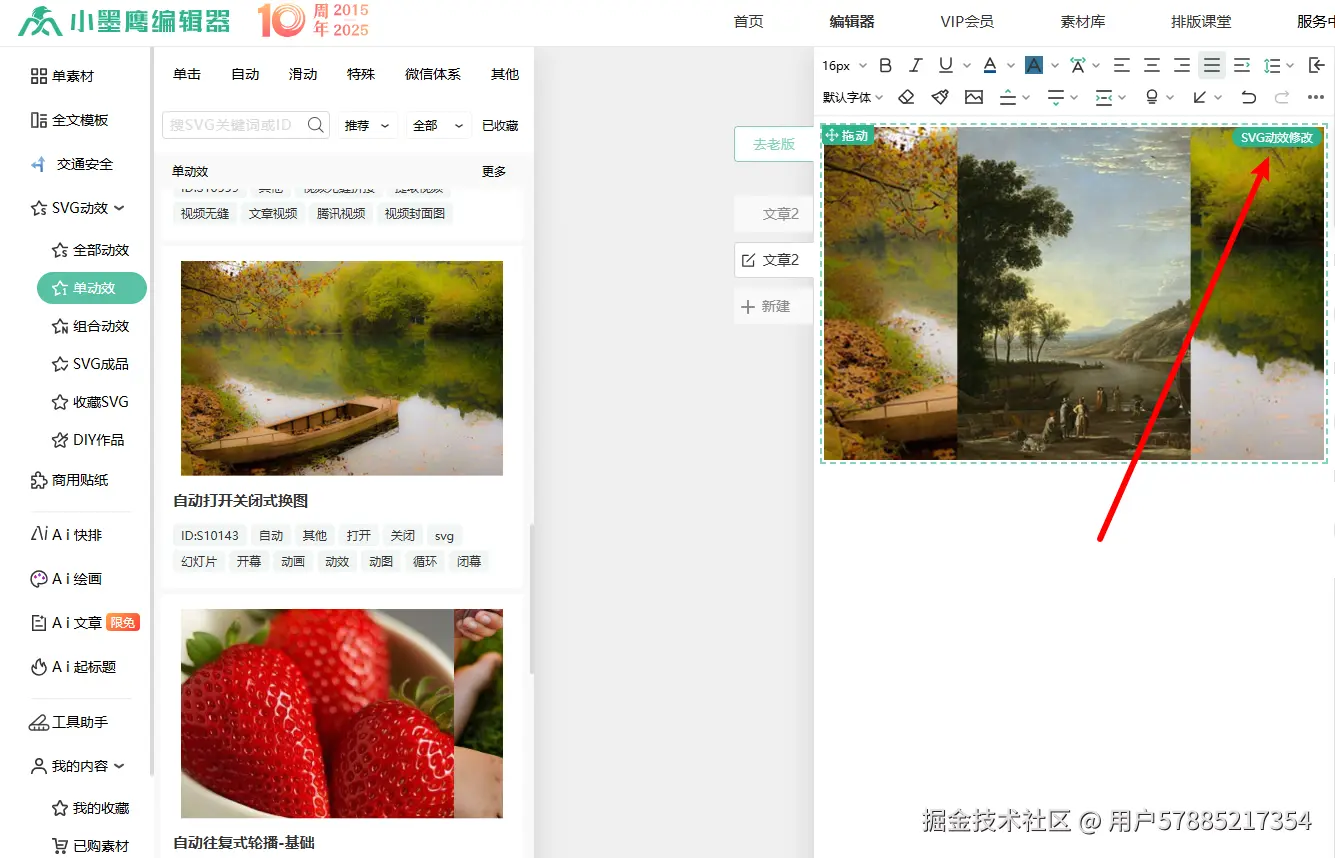Apply underline formatting to text
This screenshot has width=1335, height=858.
click(x=945, y=66)
